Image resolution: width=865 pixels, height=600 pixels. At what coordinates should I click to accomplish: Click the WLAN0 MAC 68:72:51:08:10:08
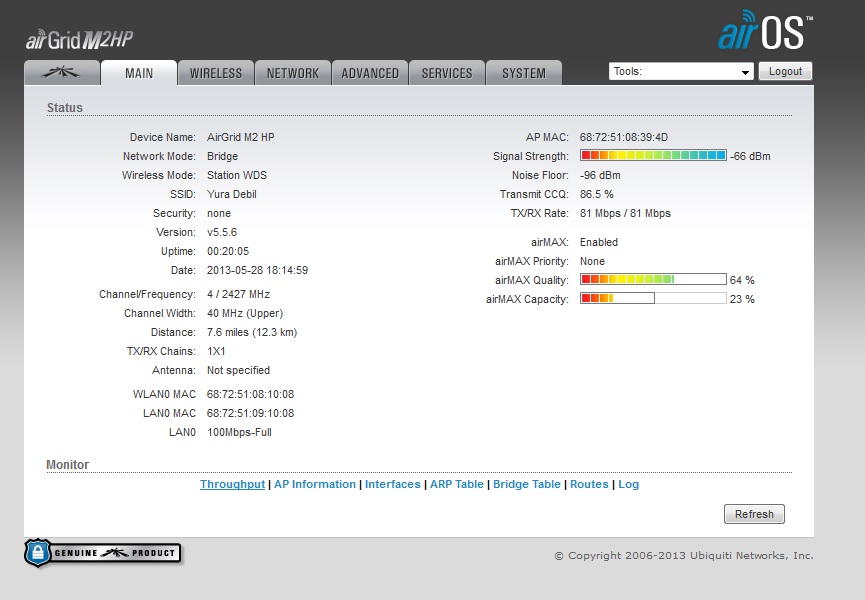coord(250,394)
